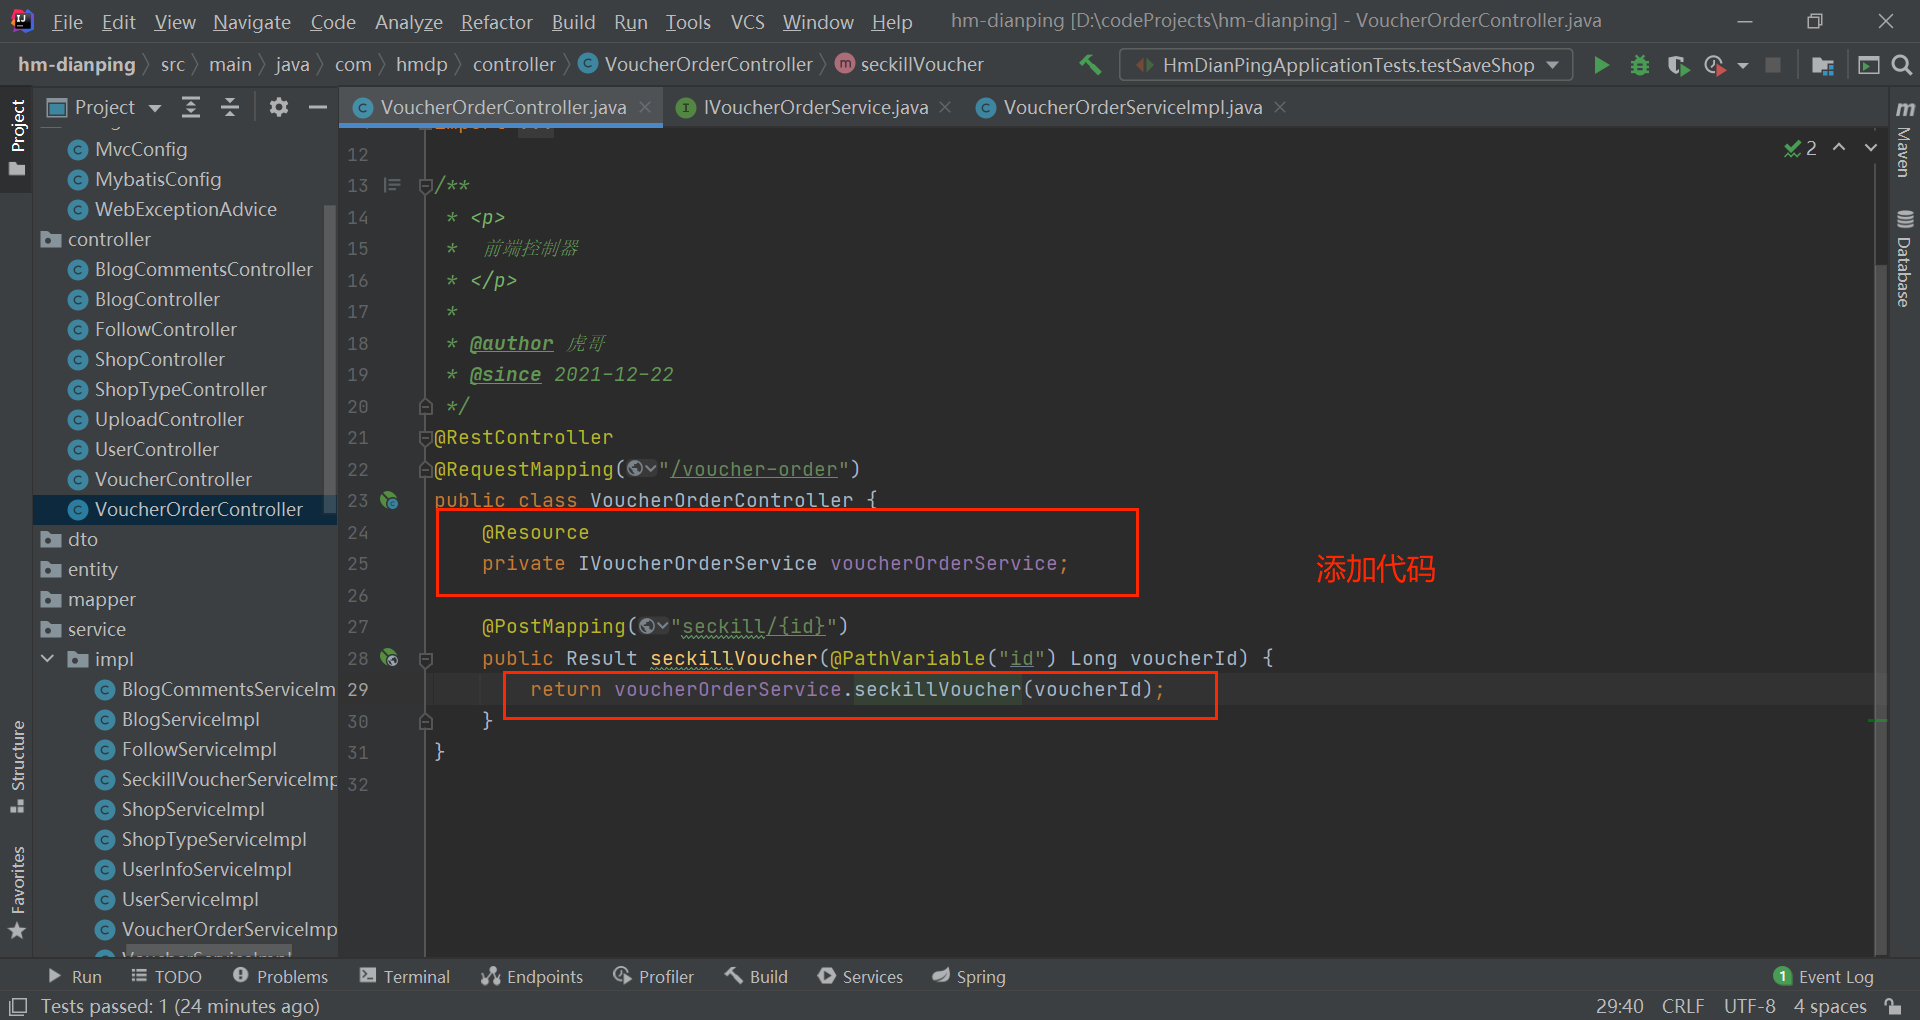Screen dimensions: 1921x1020
Task: Toggle rendered view of doc comment
Action: (x=392, y=186)
